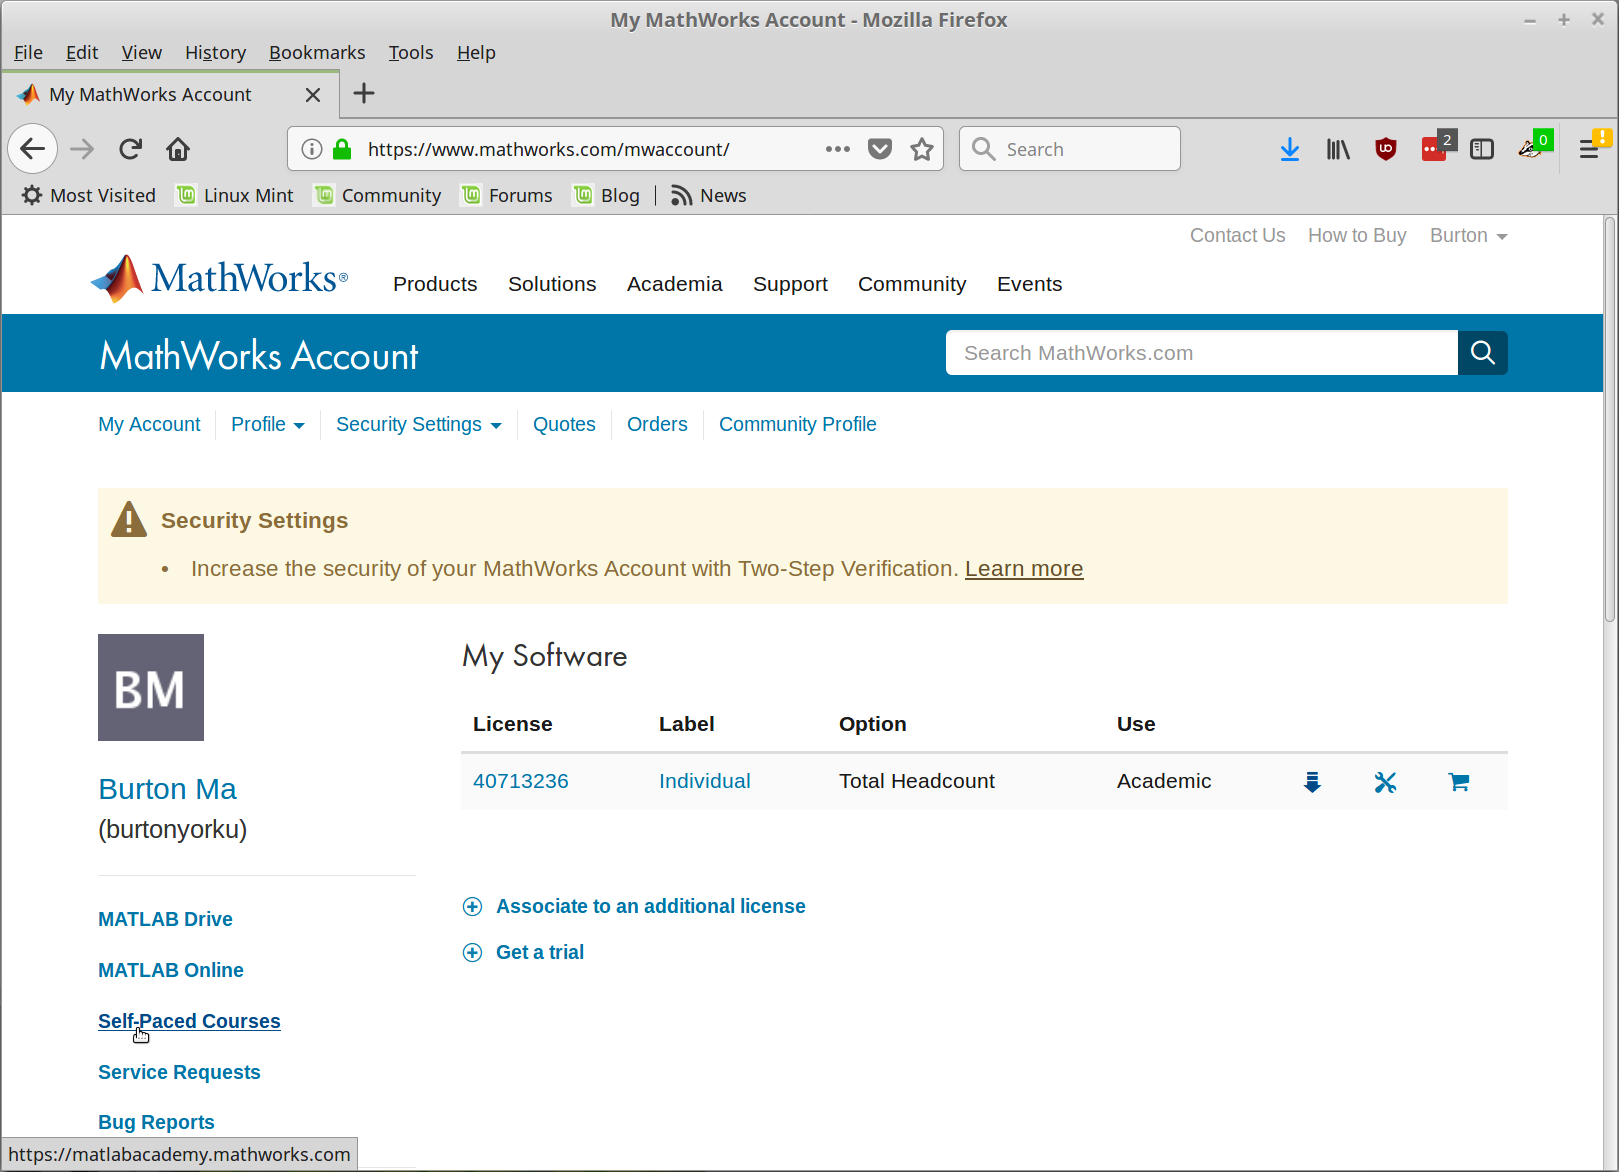Save the page to Pocket

coord(880,149)
